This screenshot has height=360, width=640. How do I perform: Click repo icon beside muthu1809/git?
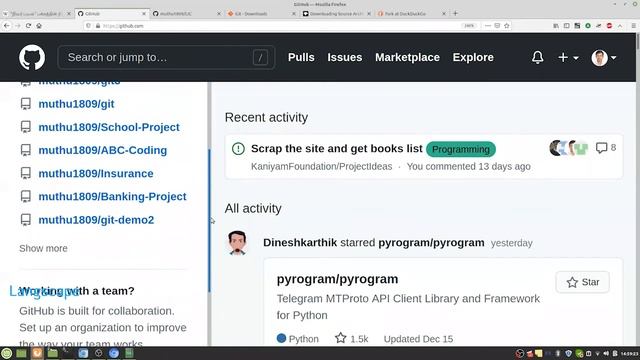(26, 104)
